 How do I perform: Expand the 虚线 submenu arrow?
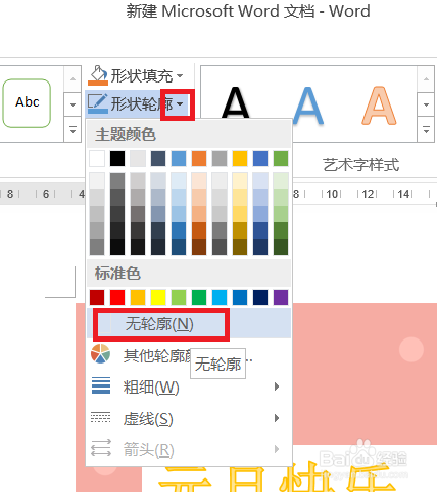pos(277,418)
